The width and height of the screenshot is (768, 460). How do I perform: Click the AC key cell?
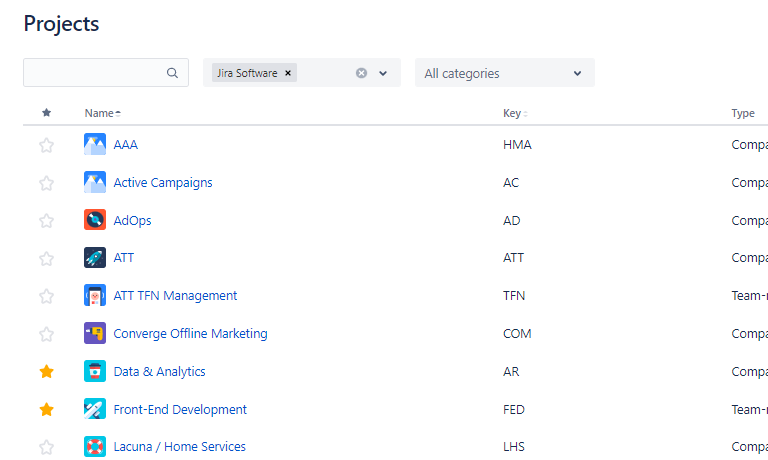pyautogui.click(x=511, y=183)
